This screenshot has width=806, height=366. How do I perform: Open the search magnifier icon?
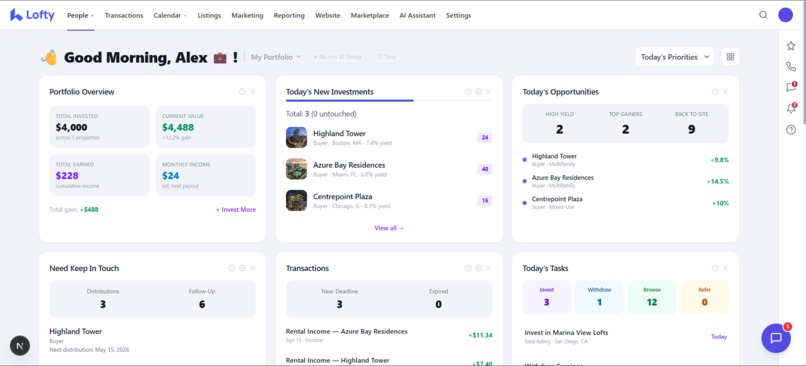[763, 15]
